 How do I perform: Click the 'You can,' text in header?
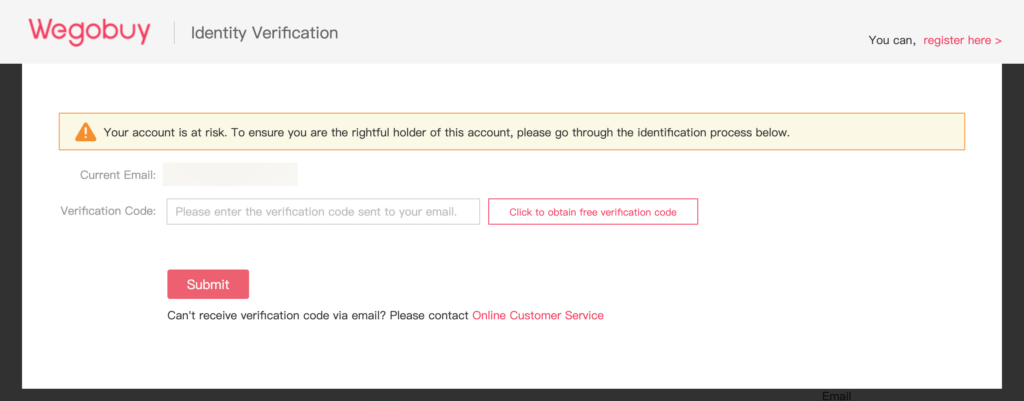click(892, 40)
